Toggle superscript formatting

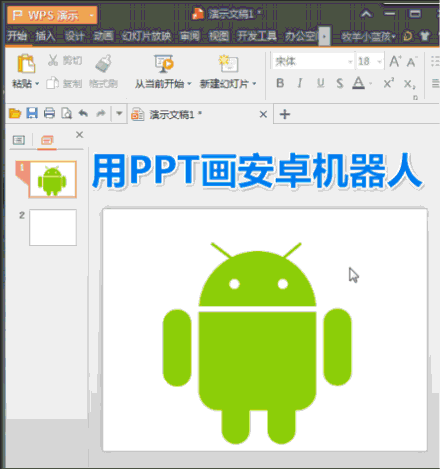click(388, 83)
